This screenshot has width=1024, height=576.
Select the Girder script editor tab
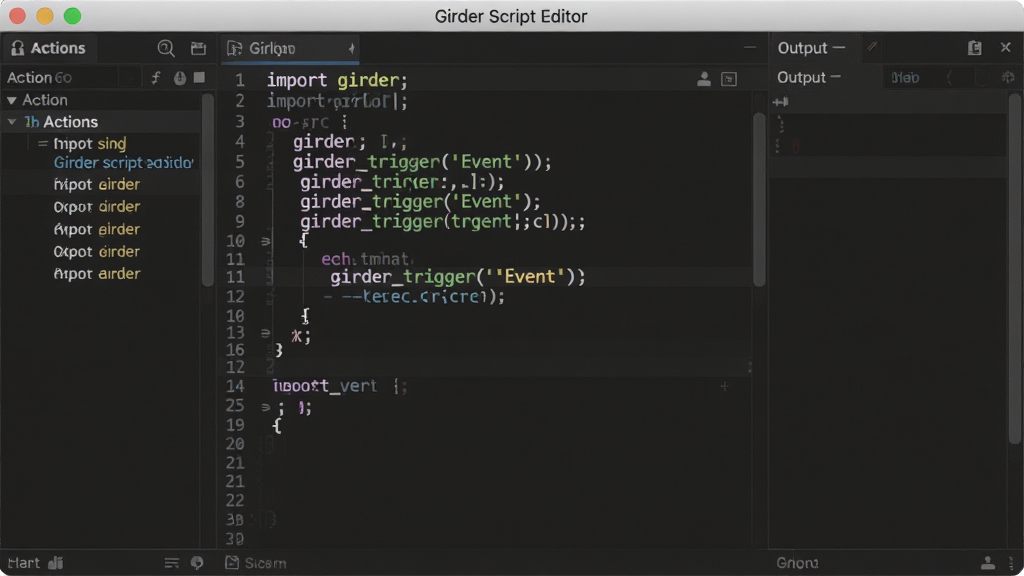tap(290, 48)
